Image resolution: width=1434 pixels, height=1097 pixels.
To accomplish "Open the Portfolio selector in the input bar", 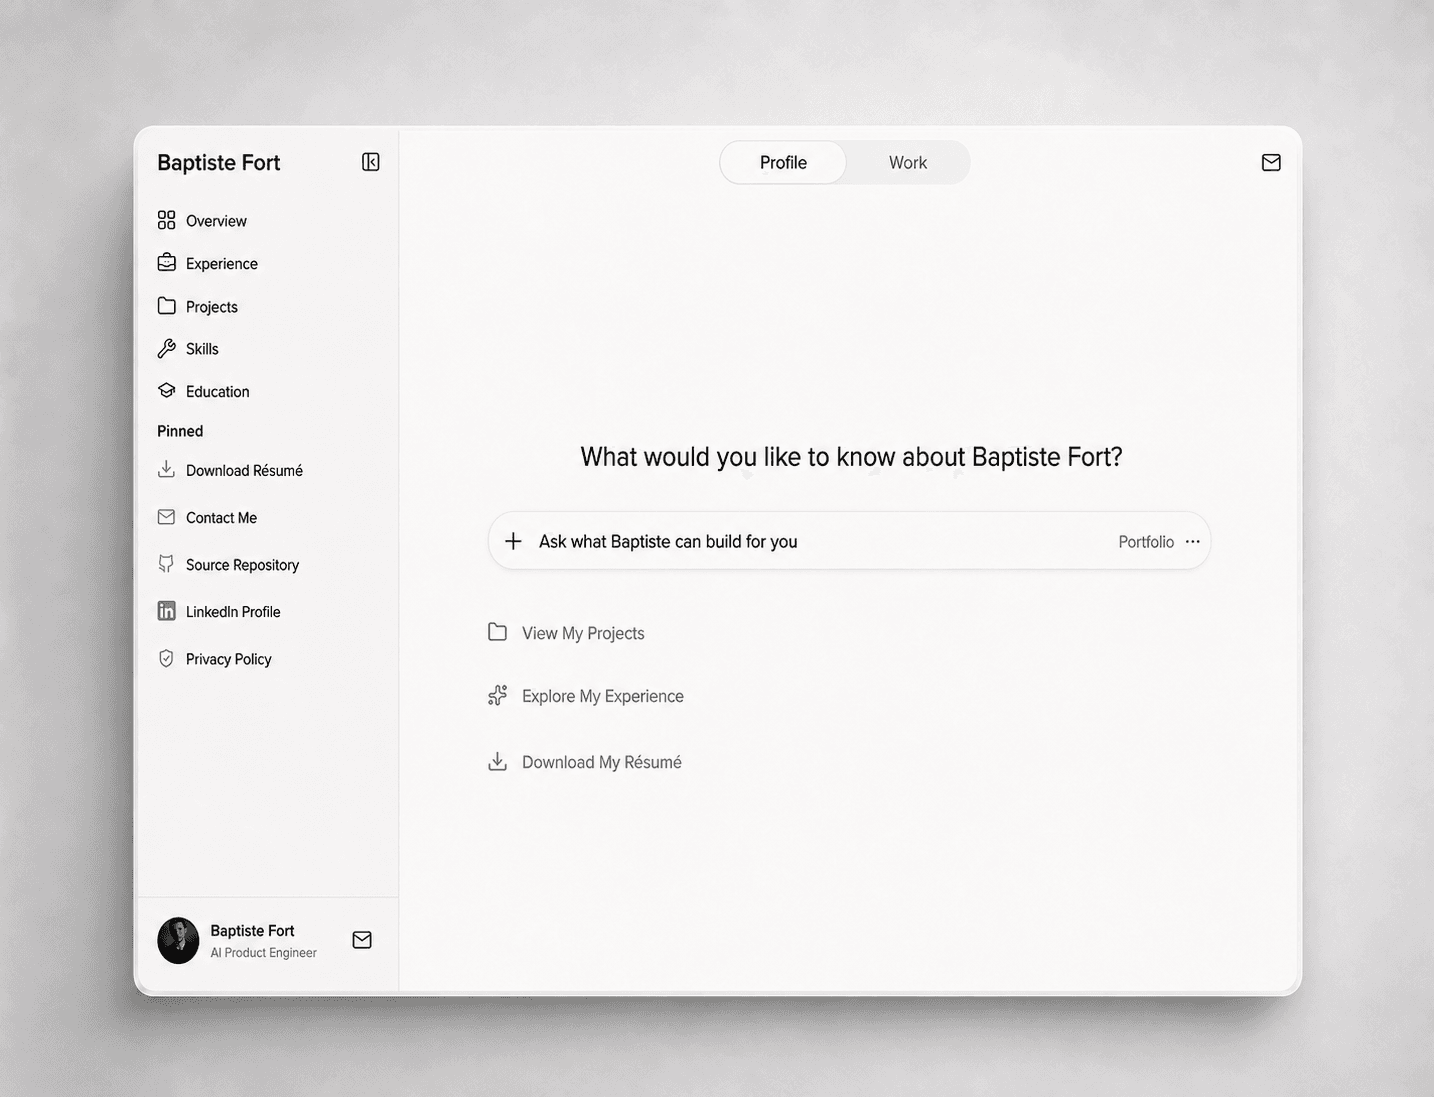I will click(1146, 542).
